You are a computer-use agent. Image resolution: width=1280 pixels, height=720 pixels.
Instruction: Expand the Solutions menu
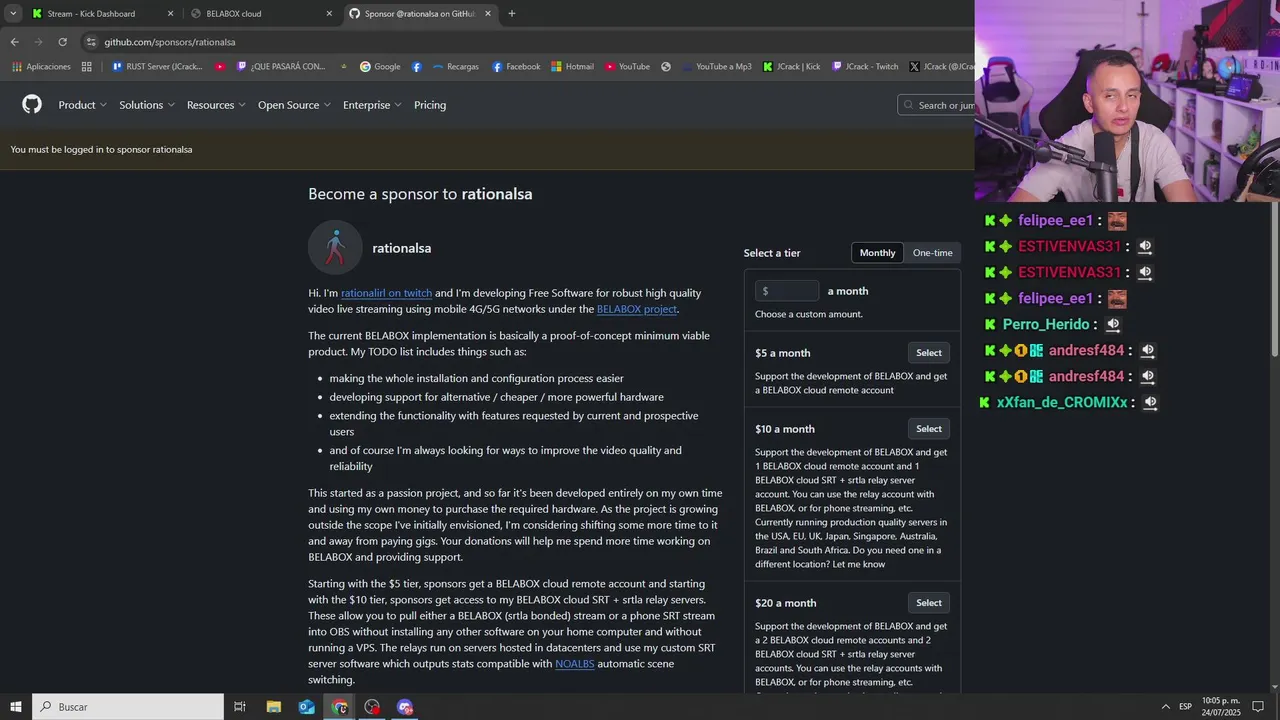[147, 105]
